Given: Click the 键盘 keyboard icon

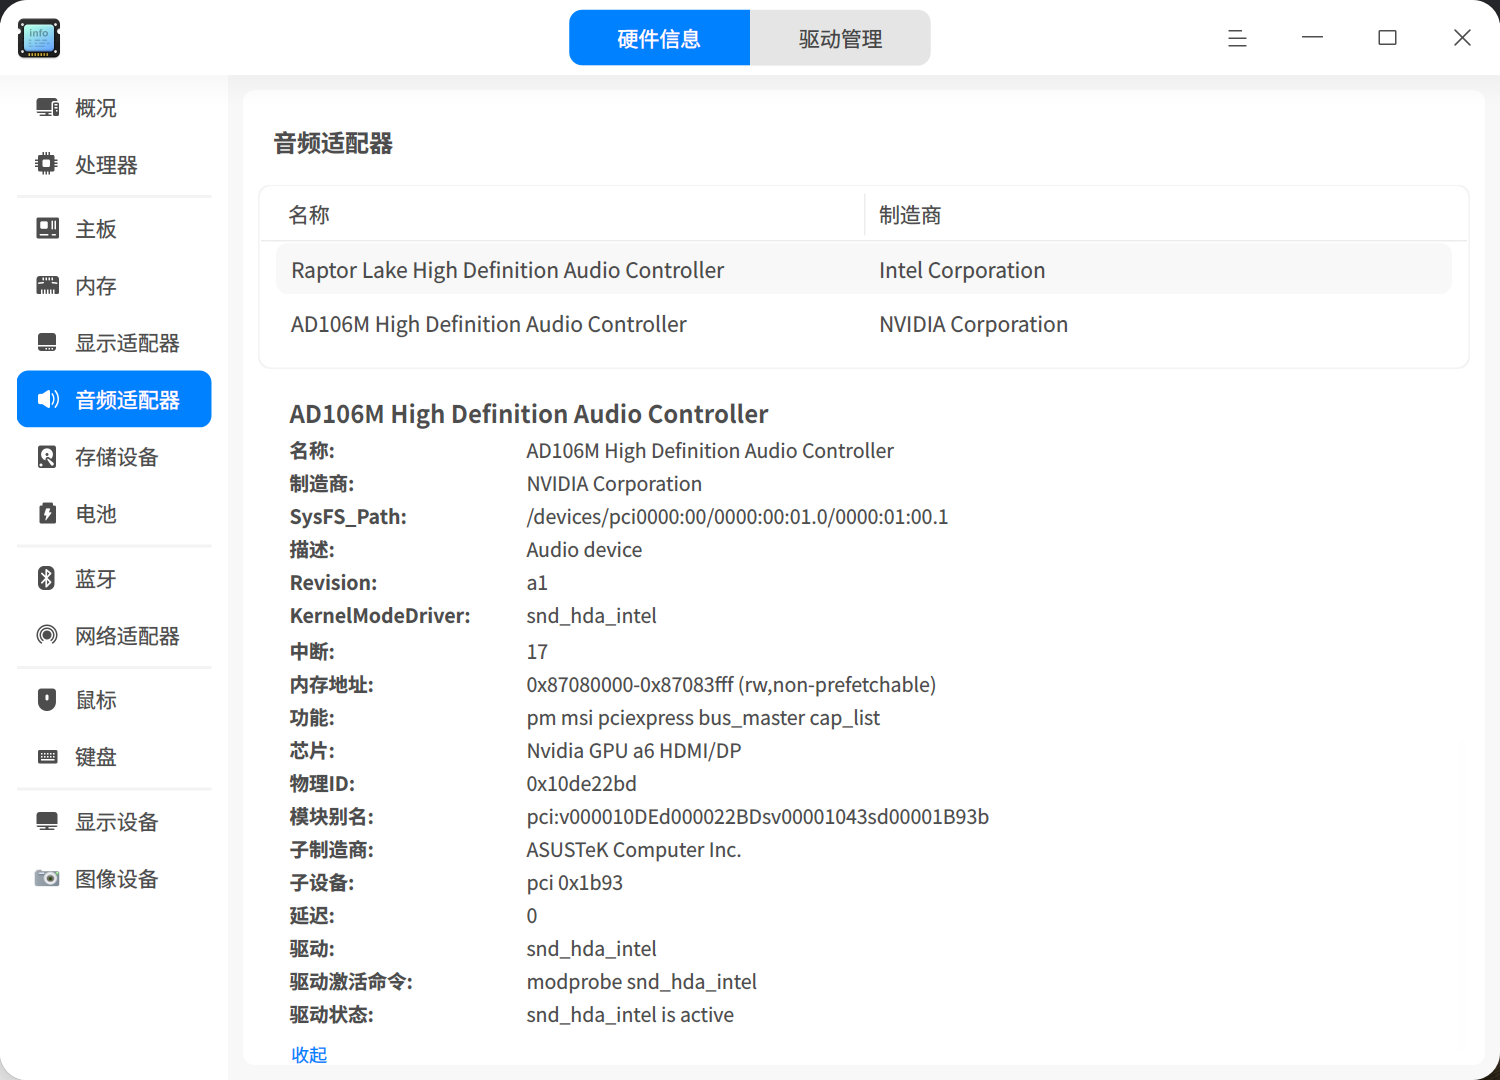Looking at the screenshot, I should (47, 757).
